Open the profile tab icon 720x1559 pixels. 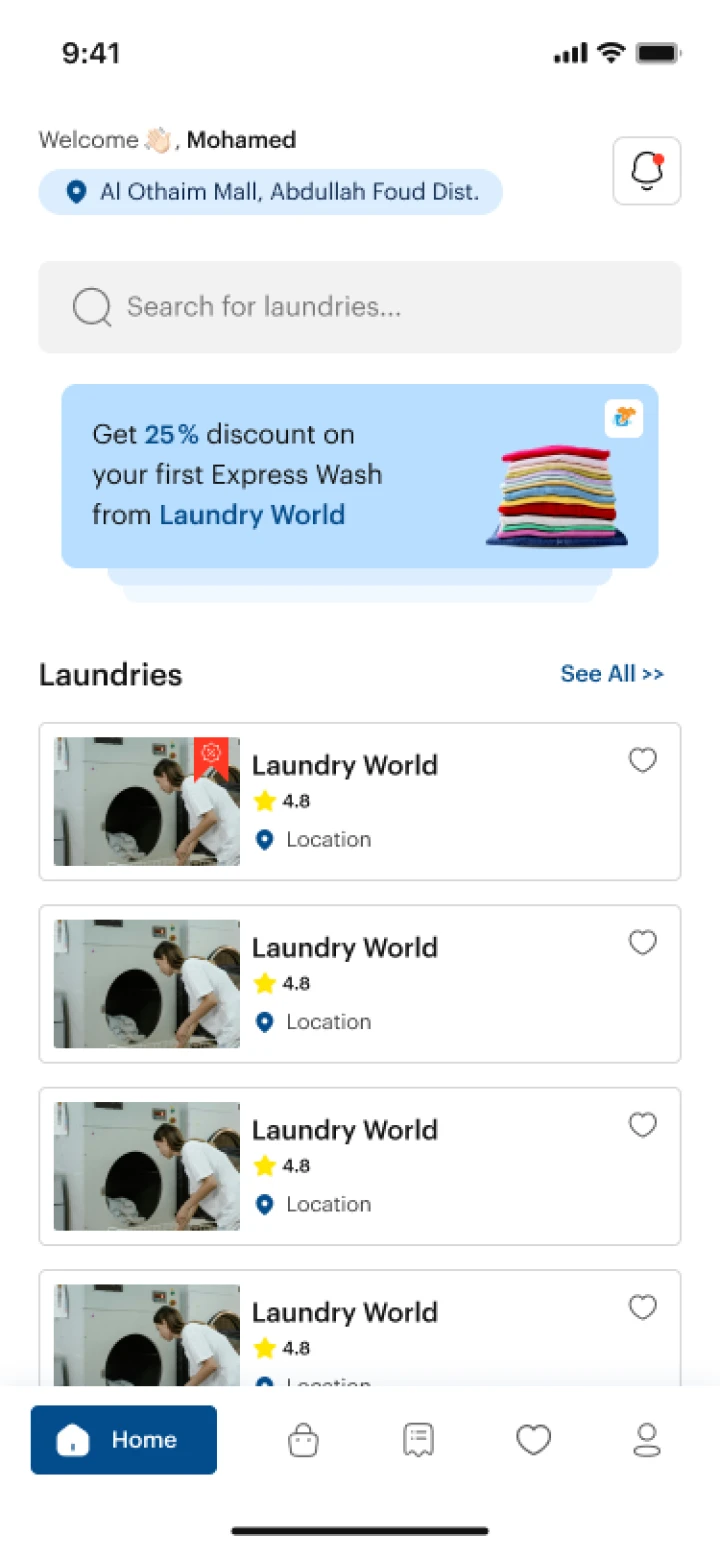(x=647, y=1440)
